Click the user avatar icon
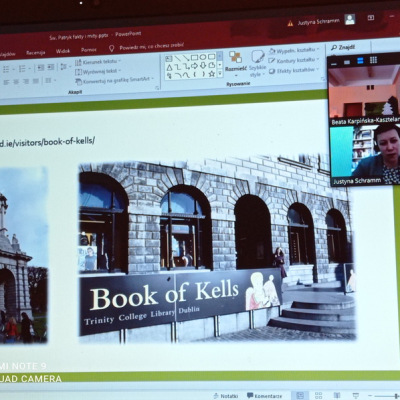Viewport: 400px width, 400px height. click(350, 19)
